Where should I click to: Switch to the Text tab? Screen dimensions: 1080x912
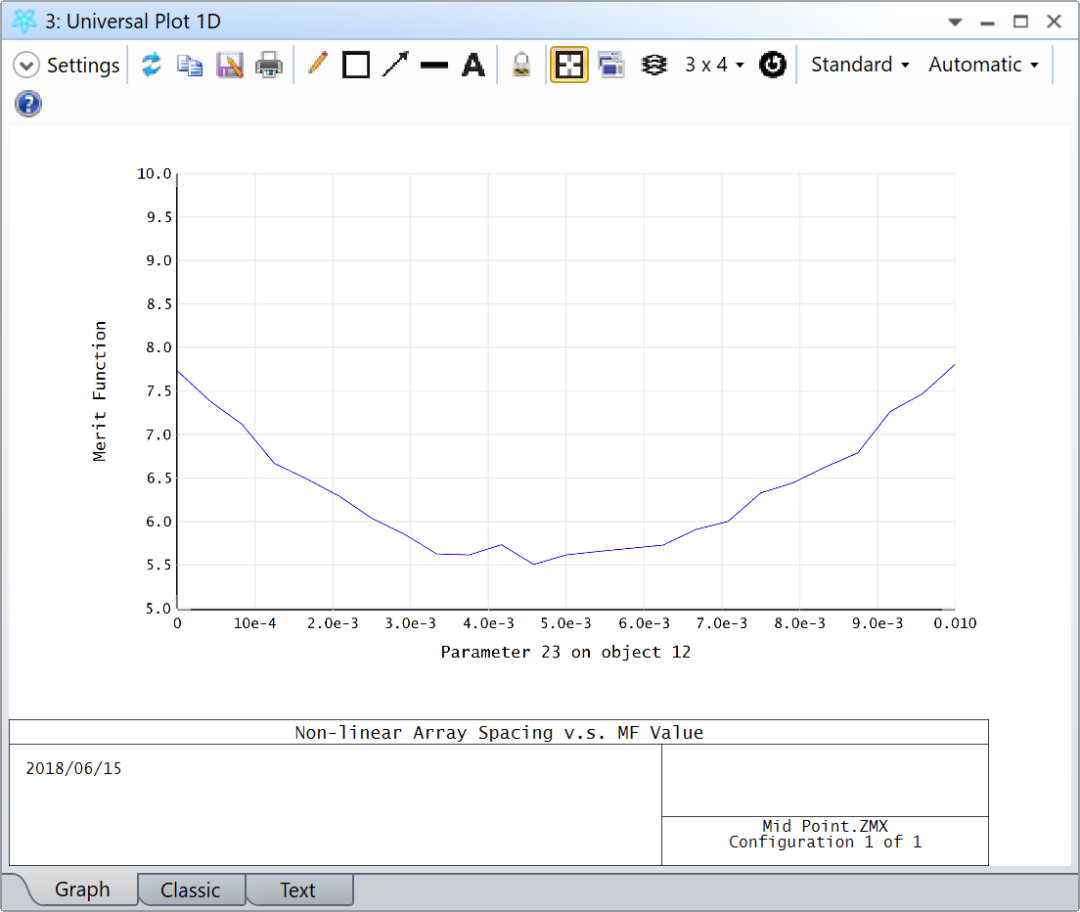(298, 889)
